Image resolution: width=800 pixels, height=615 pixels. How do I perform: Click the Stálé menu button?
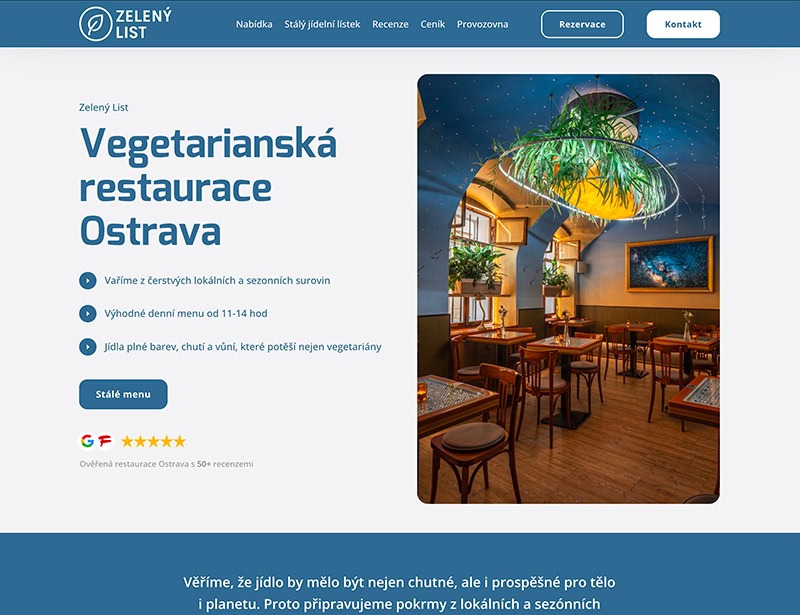click(x=123, y=394)
